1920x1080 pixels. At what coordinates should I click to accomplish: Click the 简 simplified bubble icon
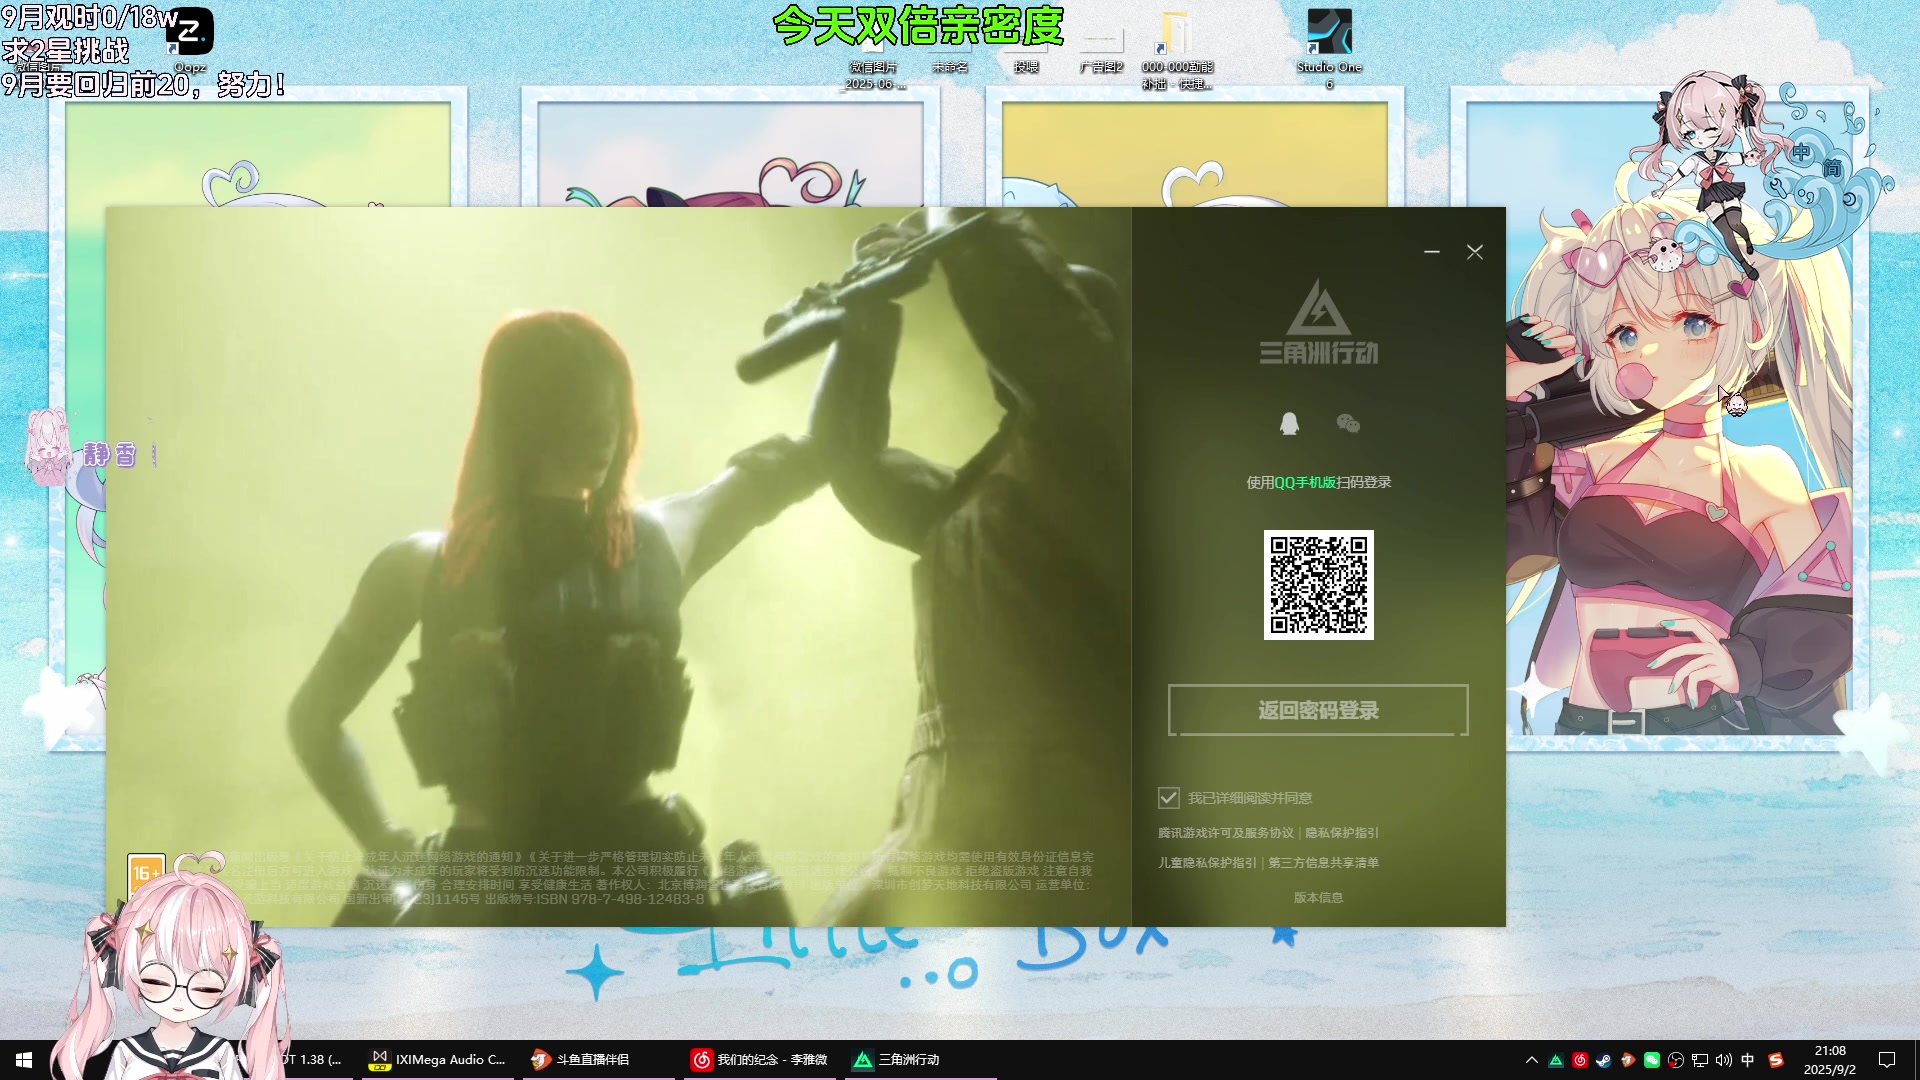pyautogui.click(x=1832, y=168)
